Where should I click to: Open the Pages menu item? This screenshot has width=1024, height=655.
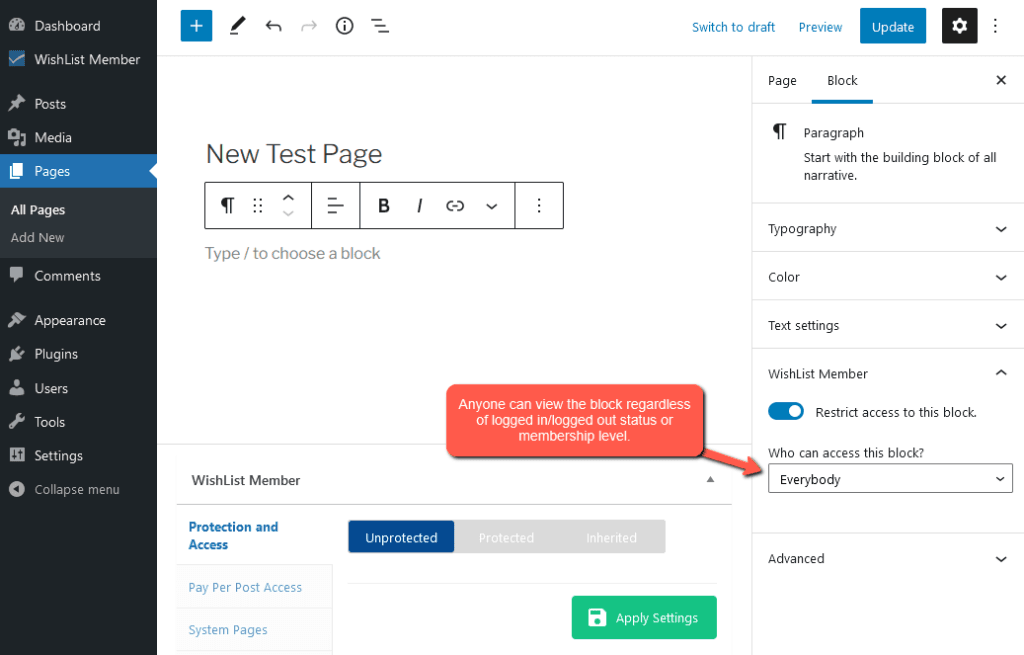tap(78, 171)
